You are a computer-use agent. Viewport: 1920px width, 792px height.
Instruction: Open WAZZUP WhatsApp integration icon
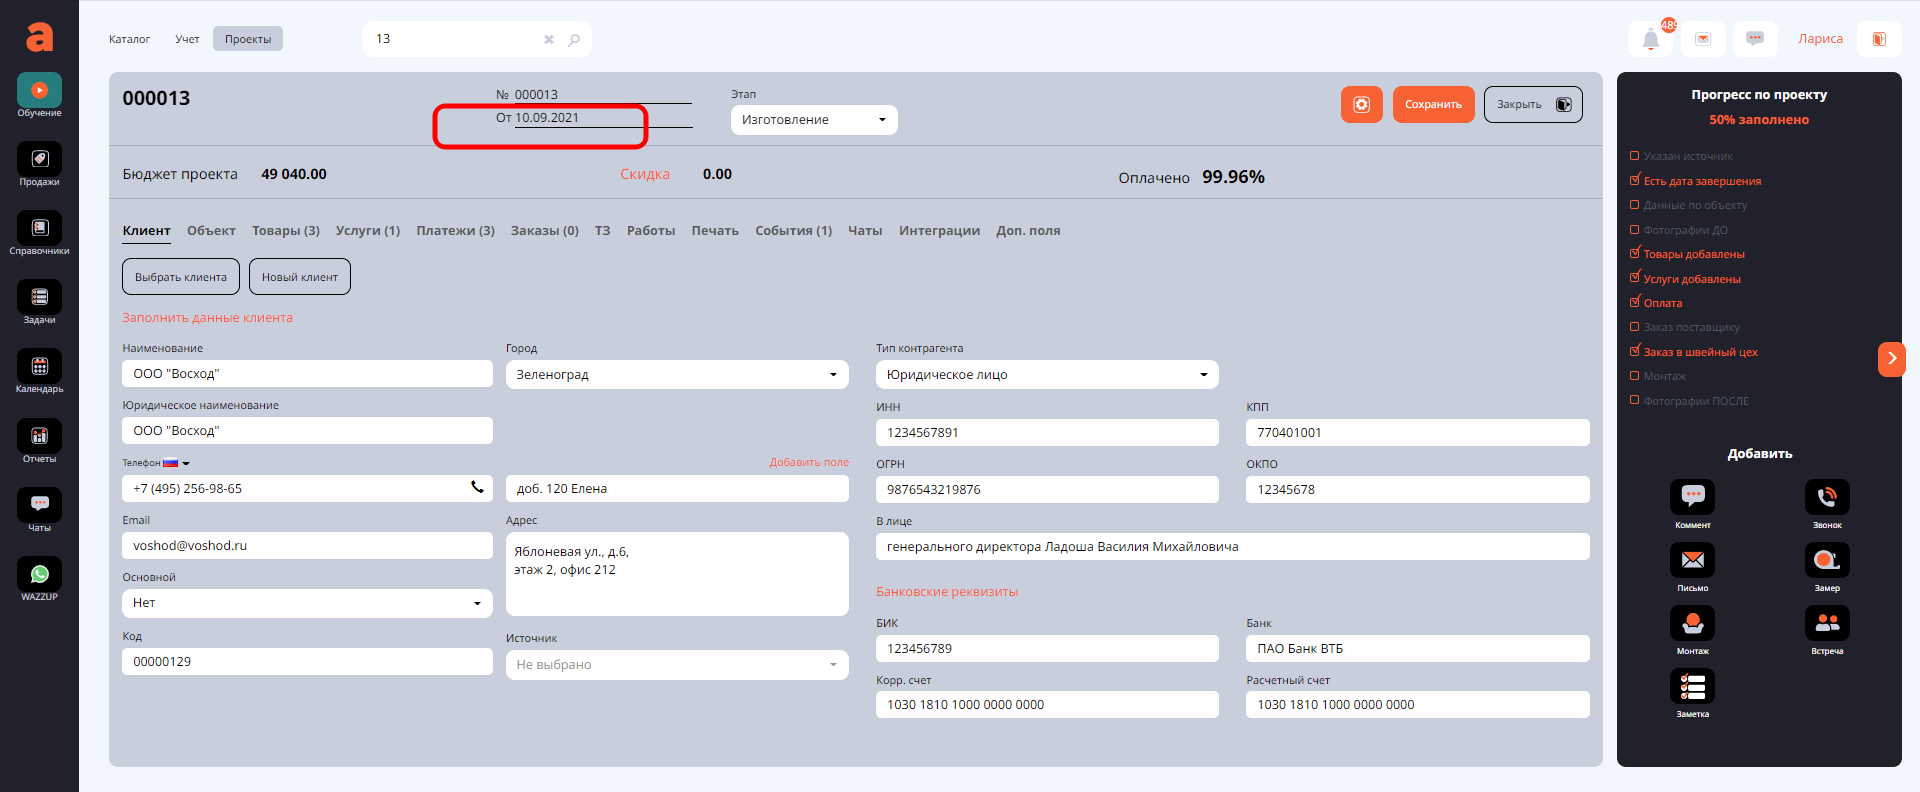pyautogui.click(x=39, y=575)
